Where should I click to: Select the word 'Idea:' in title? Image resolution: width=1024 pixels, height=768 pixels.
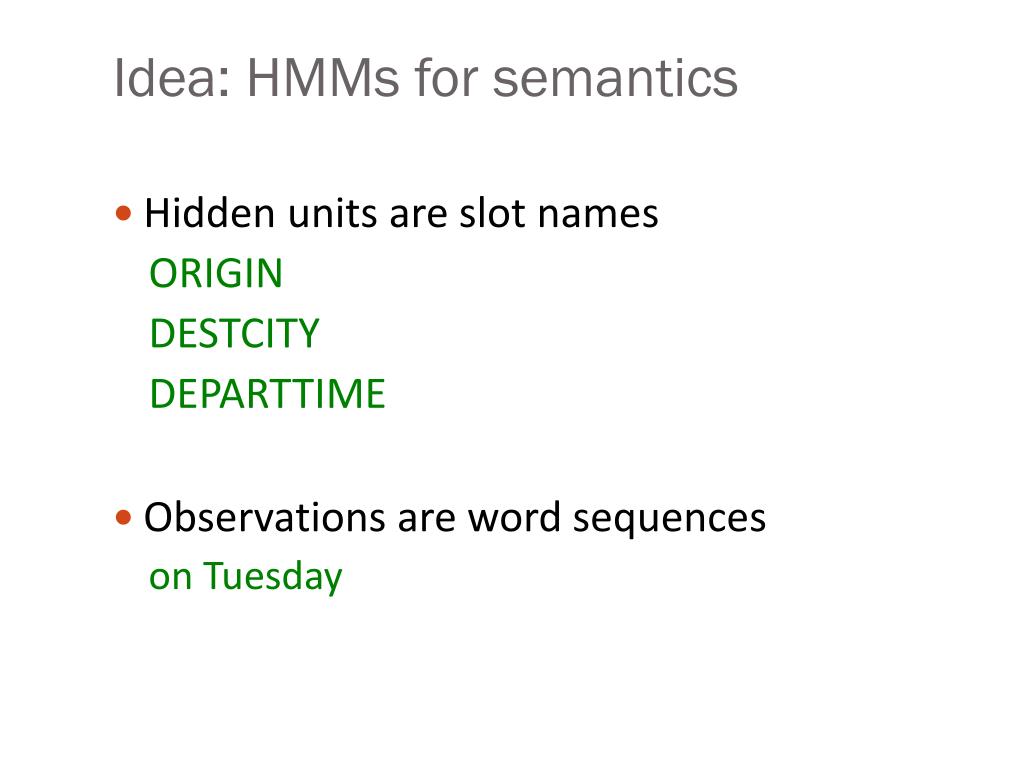172,78
